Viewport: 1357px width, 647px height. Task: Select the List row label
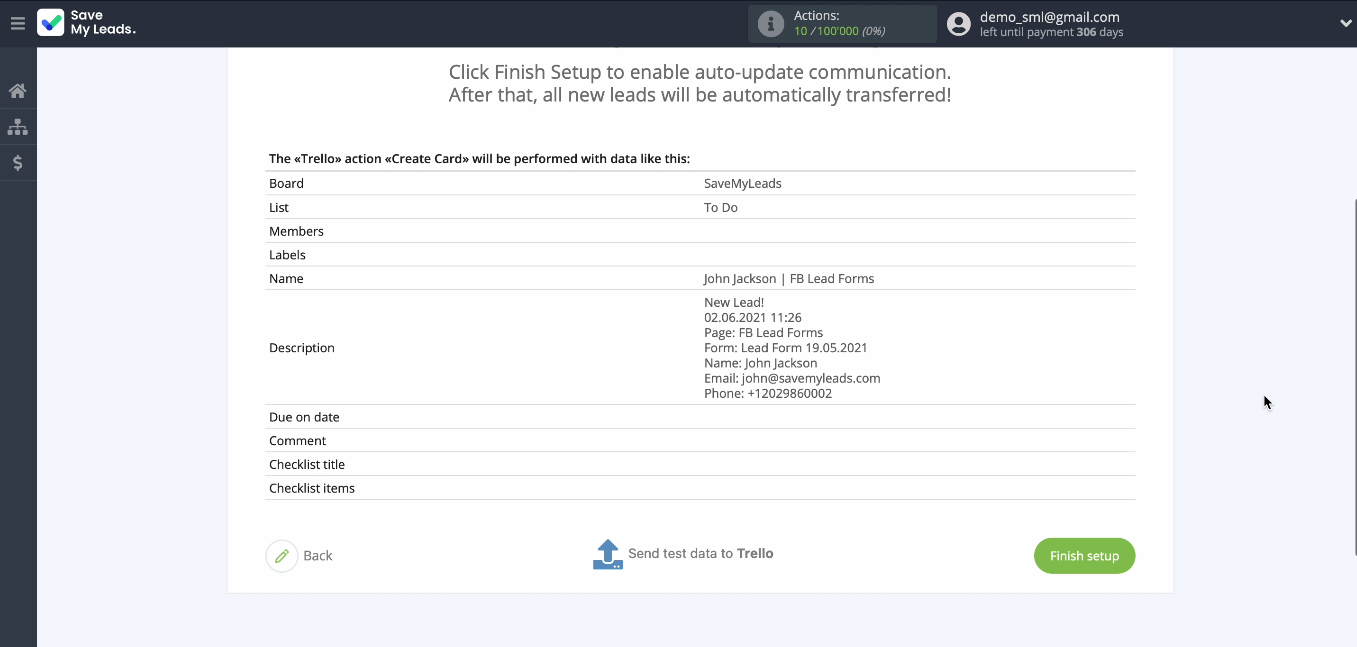[x=279, y=207]
